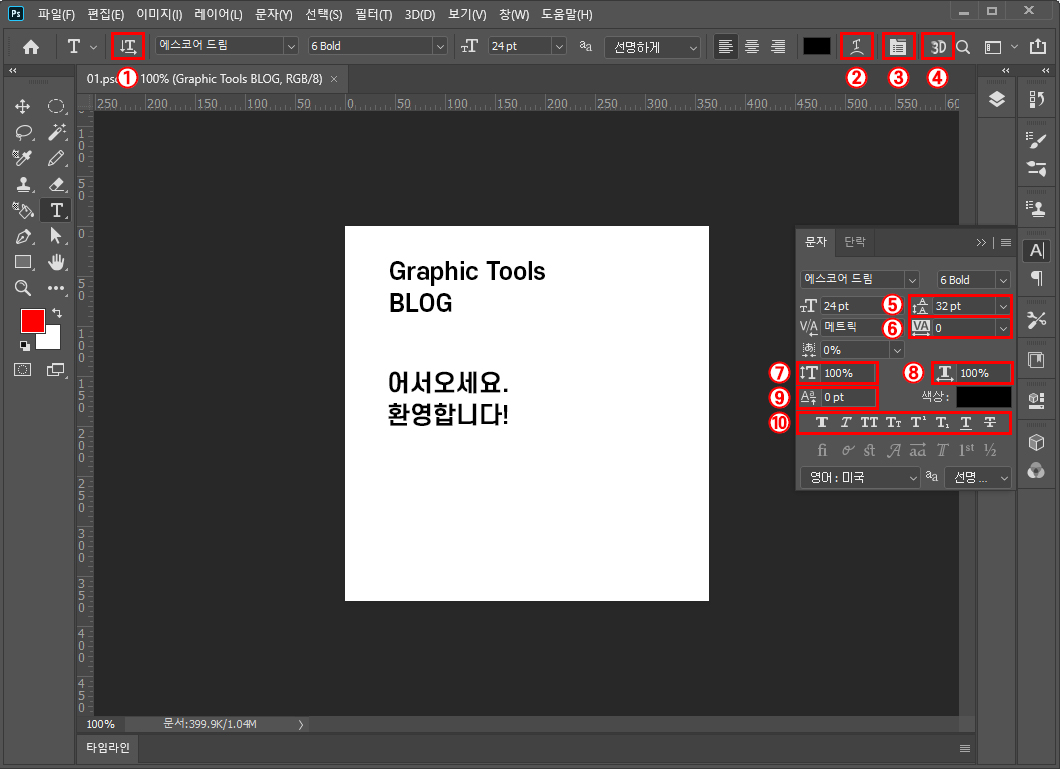Select the Lasso tool

click(x=23, y=132)
